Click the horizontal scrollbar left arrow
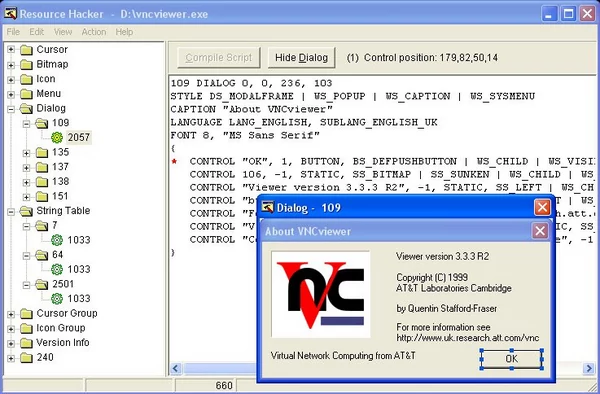Image resolution: width=600 pixels, height=394 pixels. 176,368
